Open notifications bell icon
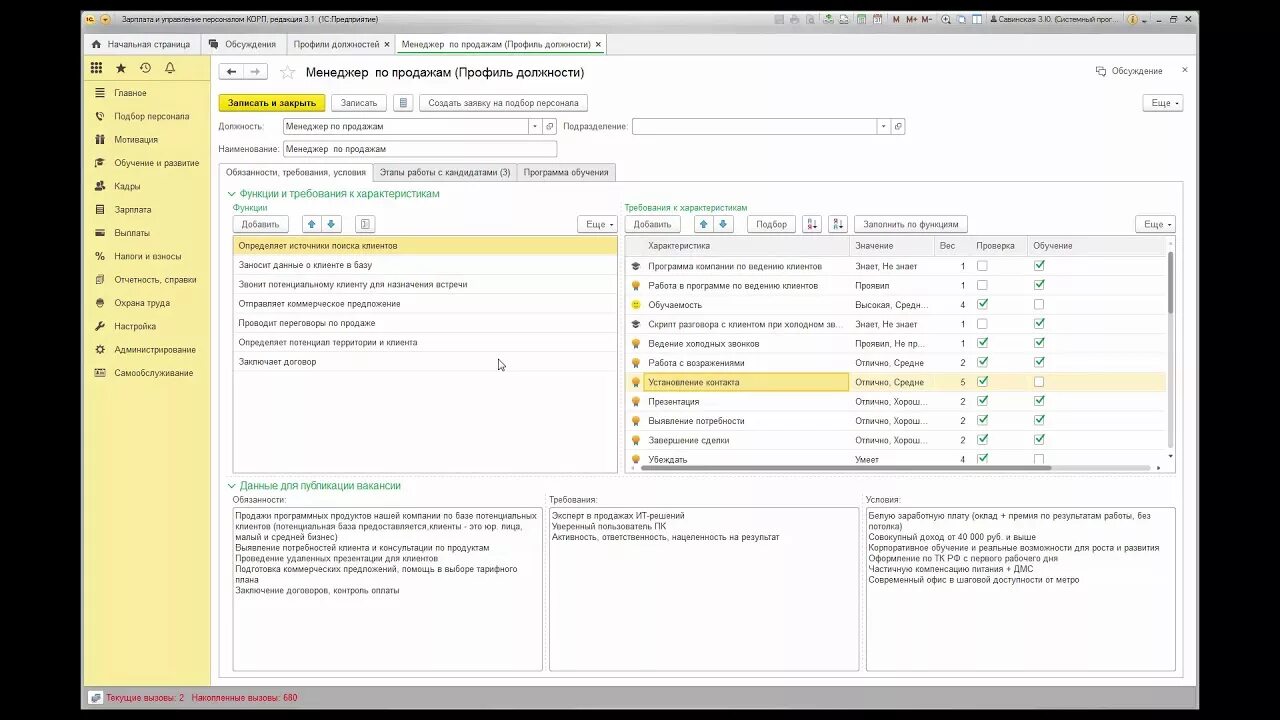Image resolution: width=1280 pixels, height=720 pixels. [170, 68]
